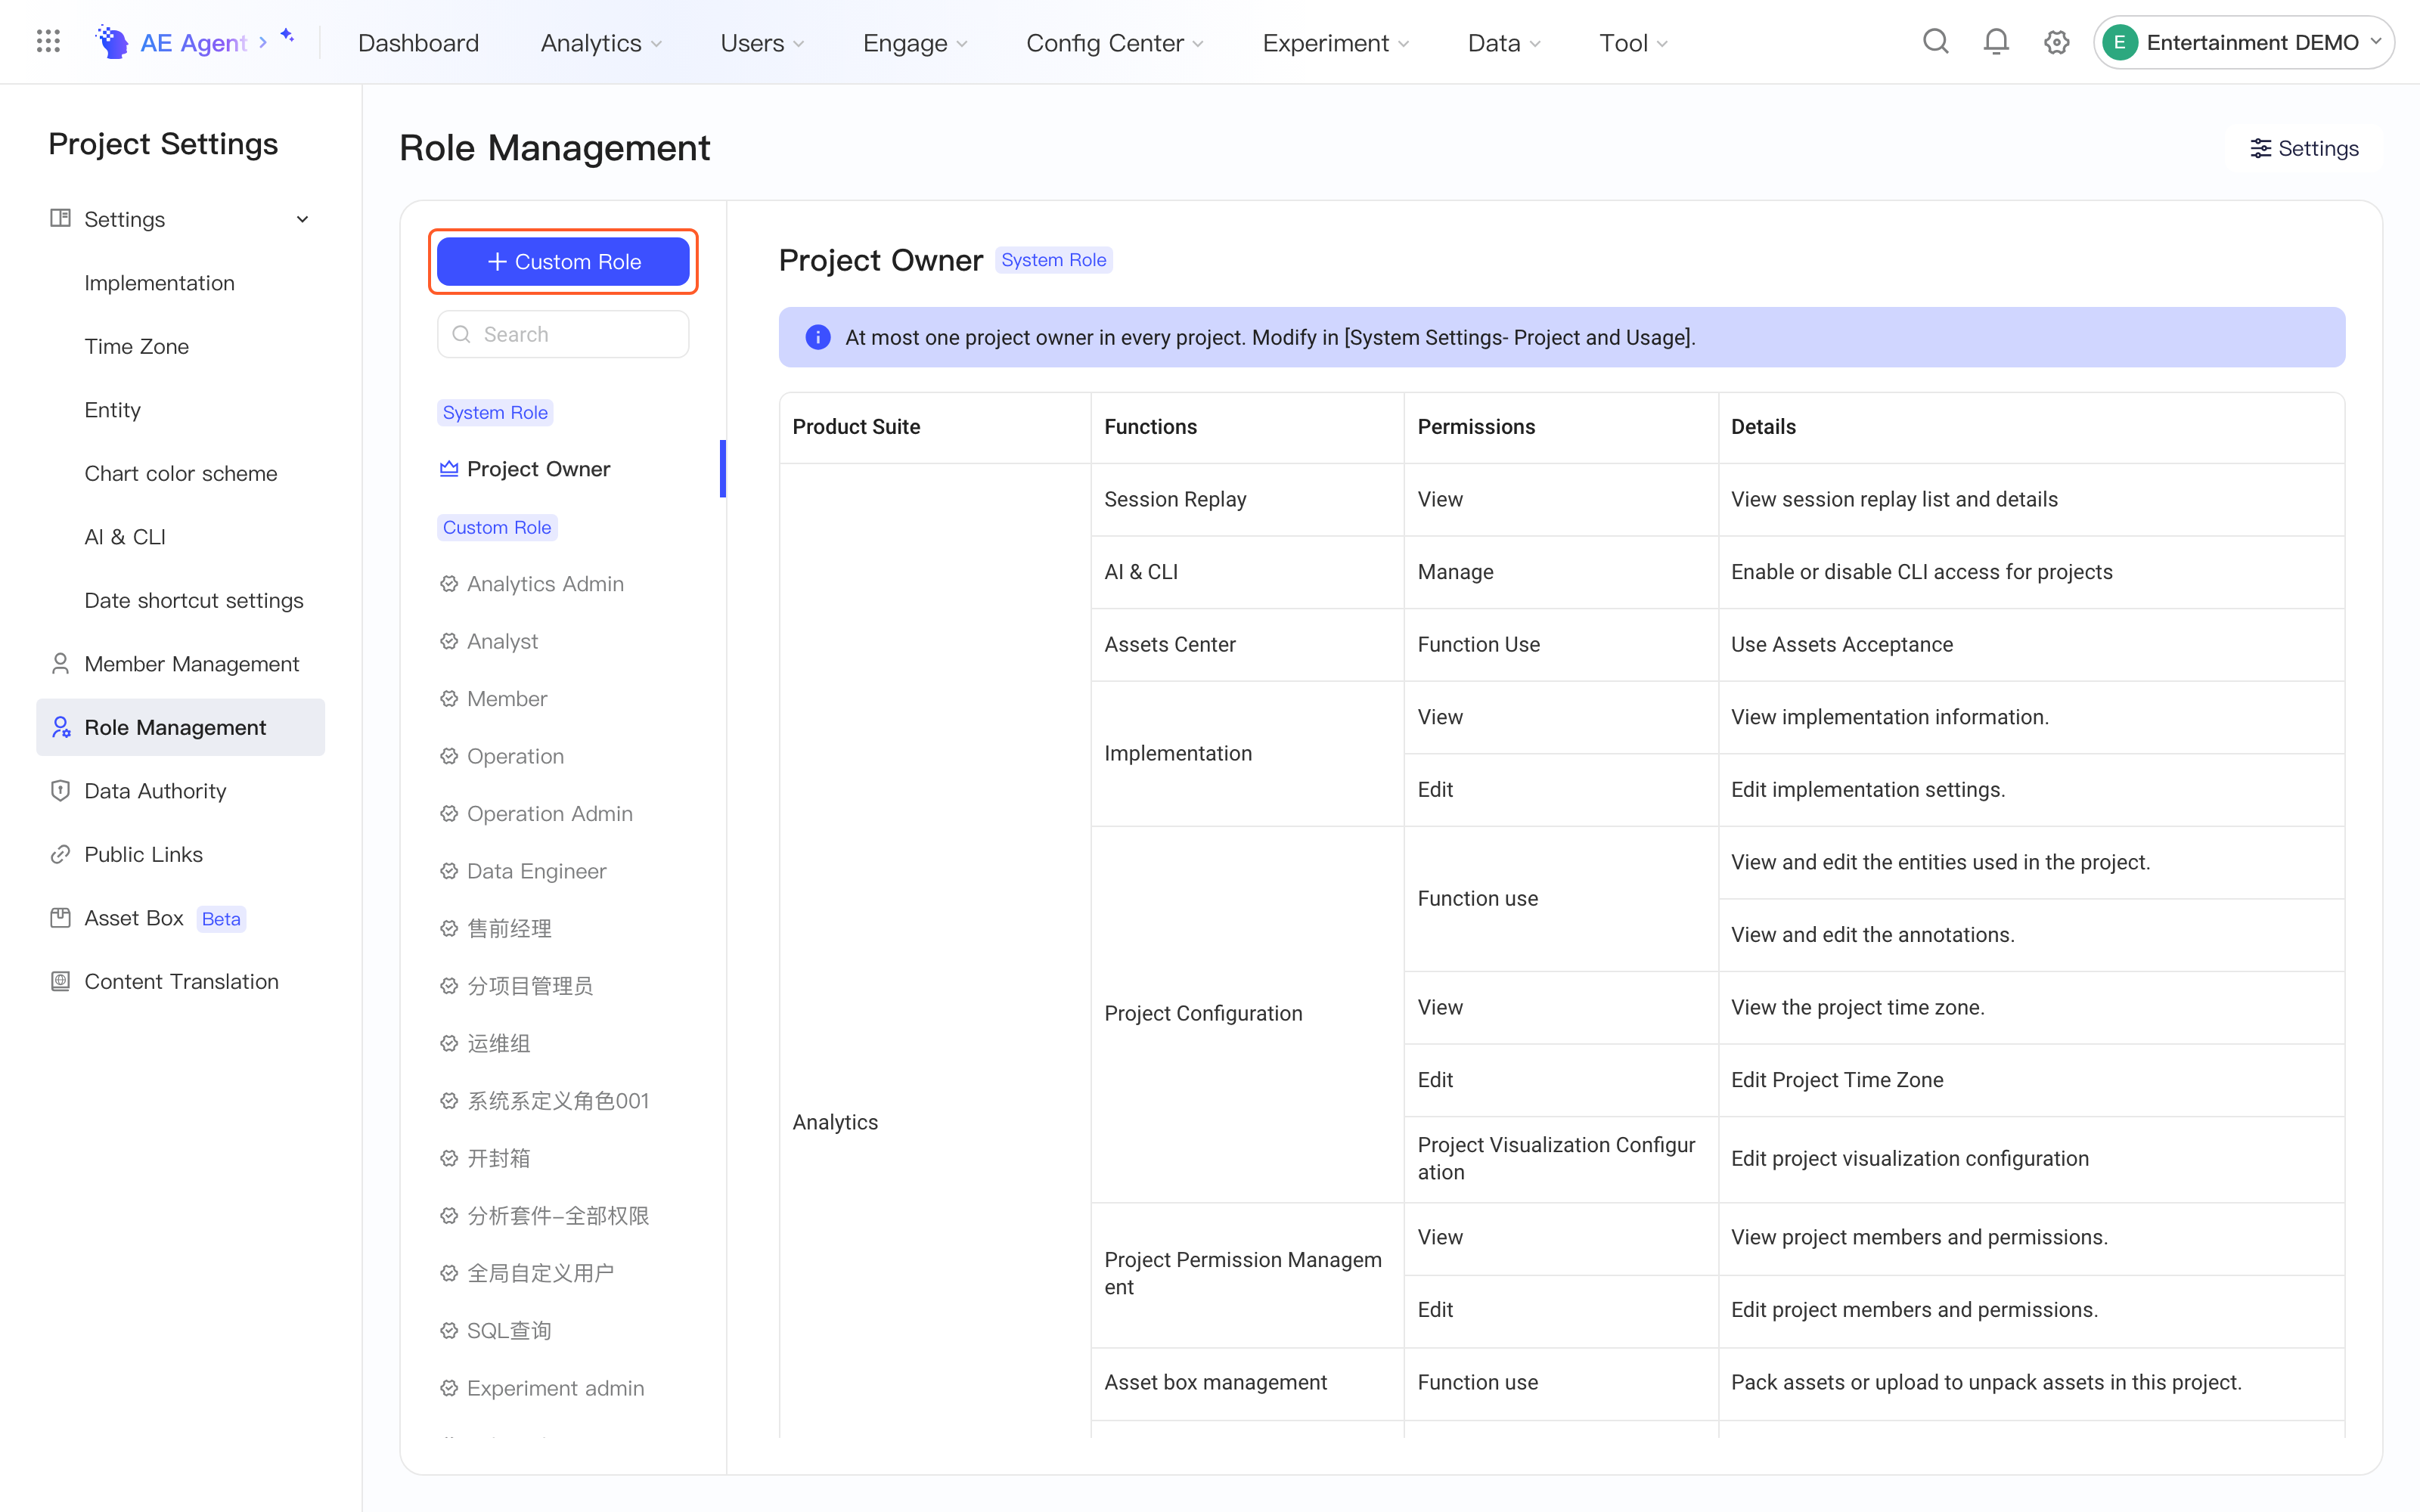
Task: Click the info icon in the banner
Action: pyautogui.click(x=818, y=337)
